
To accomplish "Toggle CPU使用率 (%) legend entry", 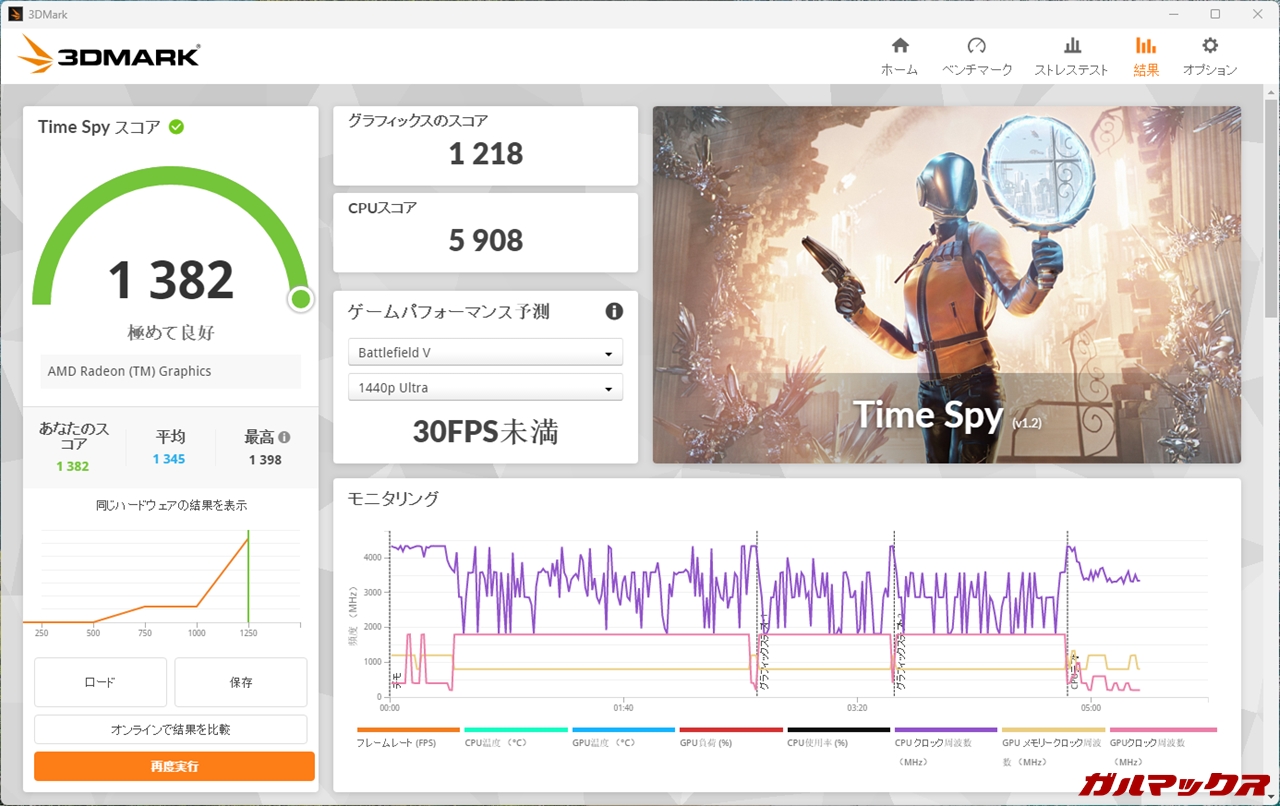I will click(838, 738).
